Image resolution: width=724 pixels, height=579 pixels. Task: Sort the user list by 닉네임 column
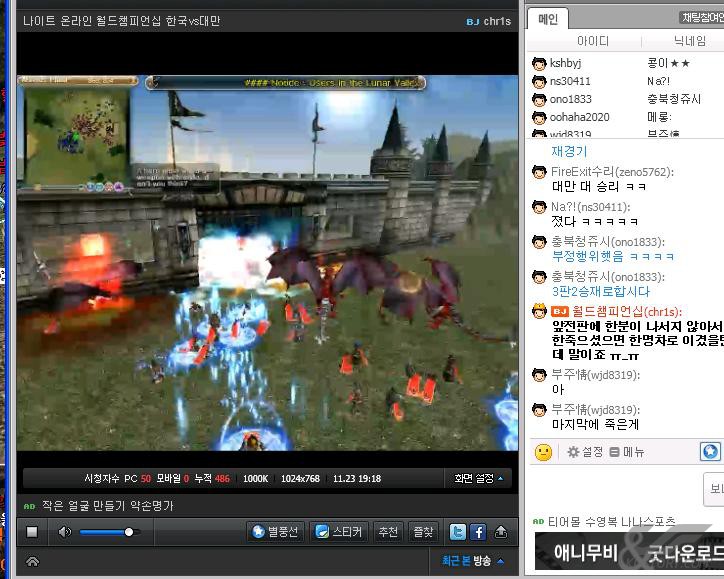pyautogui.click(x=690, y=41)
